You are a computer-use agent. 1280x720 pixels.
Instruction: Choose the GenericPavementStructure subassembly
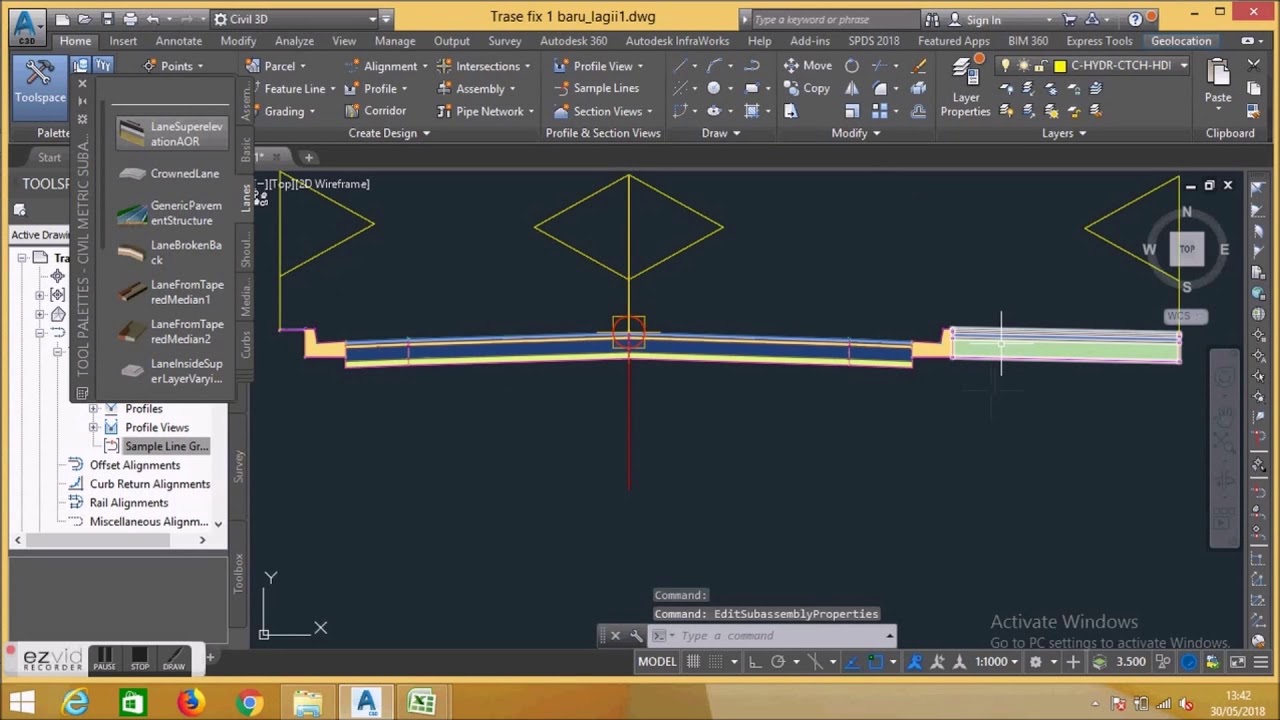[171, 213]
